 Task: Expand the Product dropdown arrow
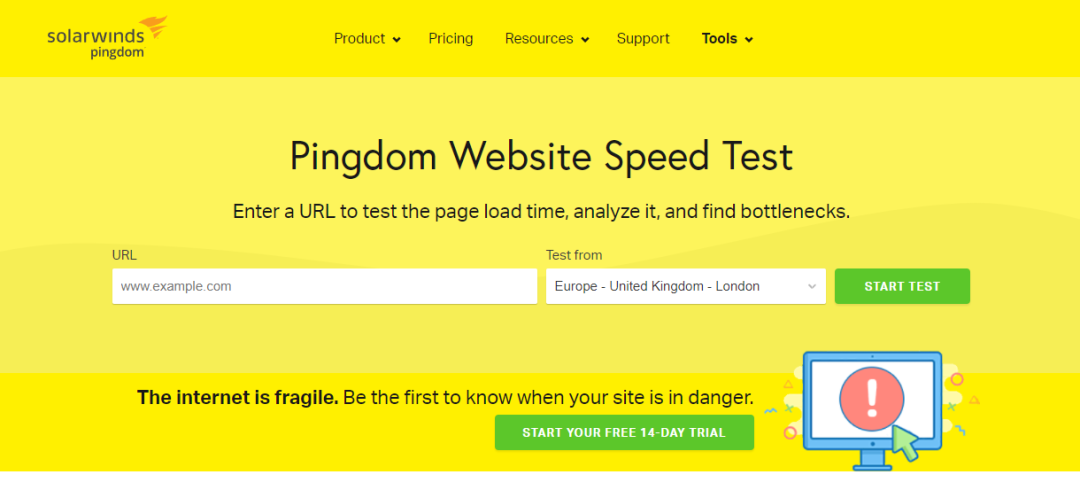(397, 40)
